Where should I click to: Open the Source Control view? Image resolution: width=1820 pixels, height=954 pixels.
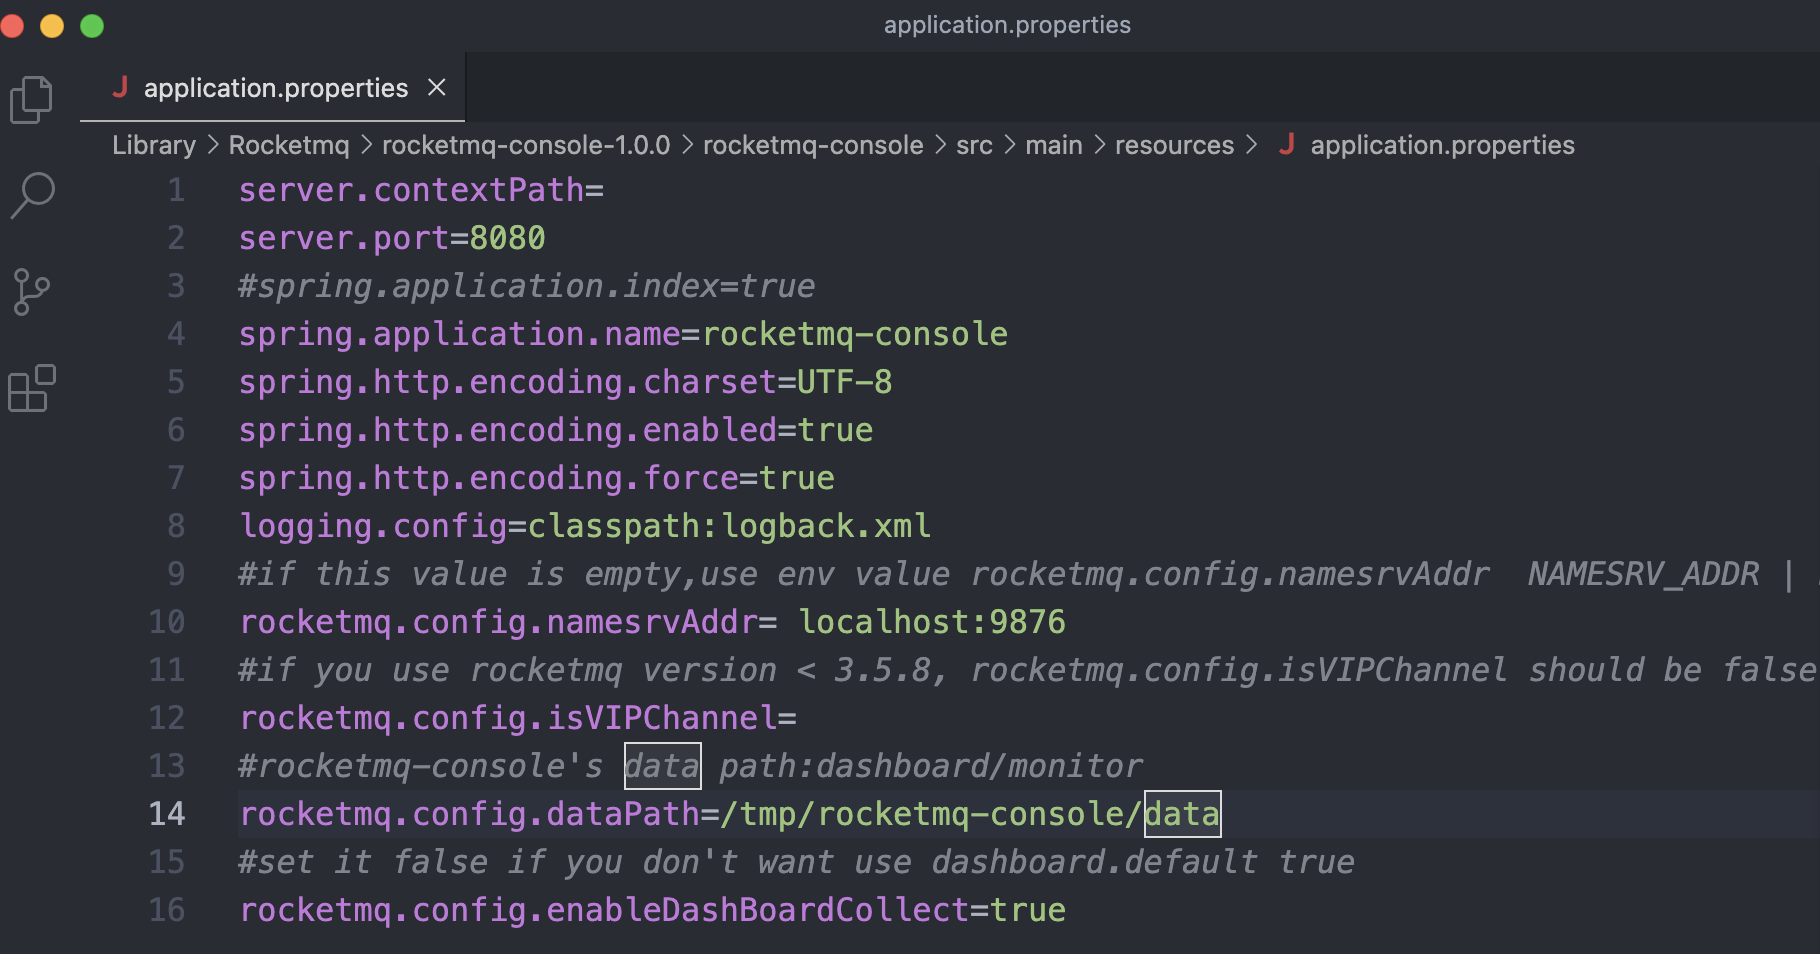[x=31, y=292]
